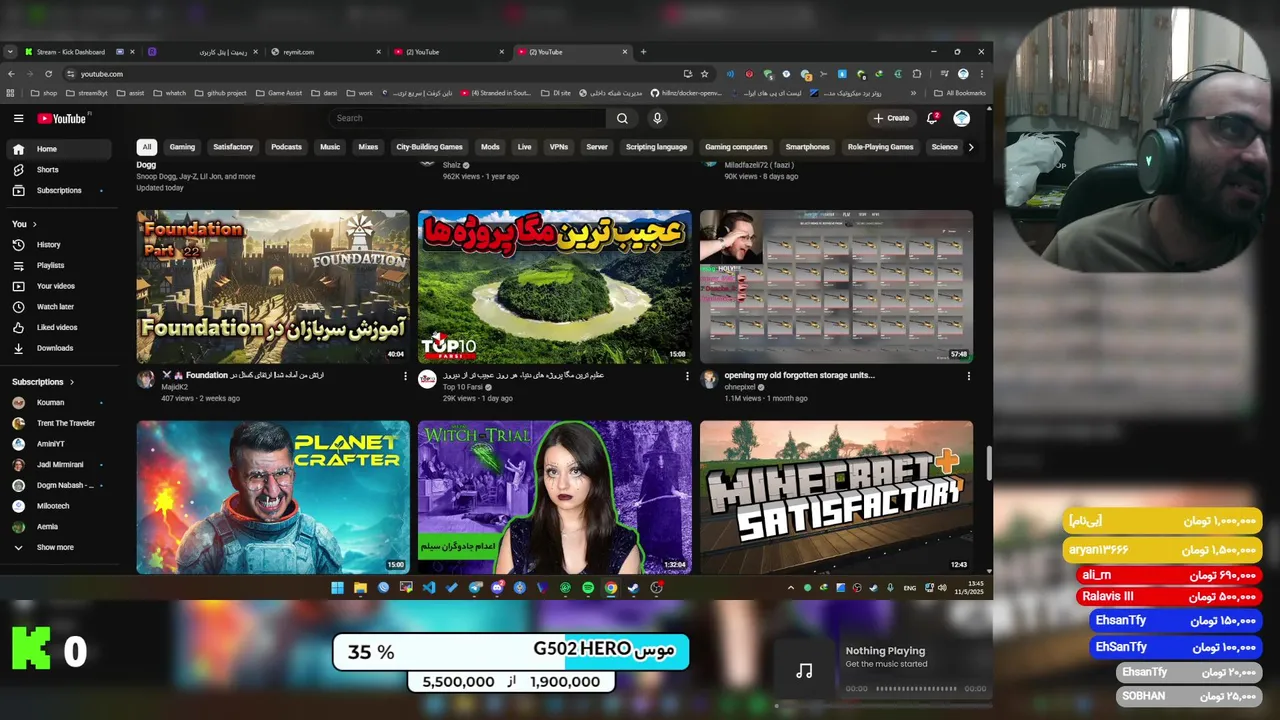The image size is (1280, 720).
Task: Open Subscriptions in left sidebar
Action: coord(59,190)
